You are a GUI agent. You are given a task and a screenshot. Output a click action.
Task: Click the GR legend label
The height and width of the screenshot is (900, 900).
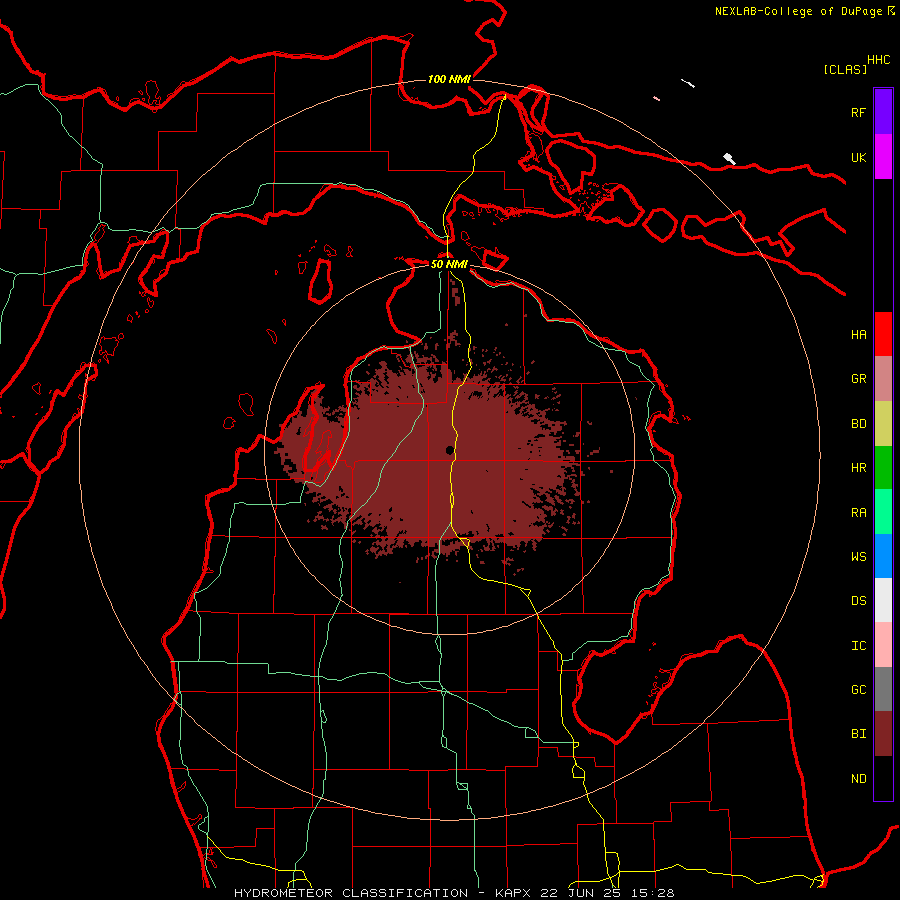point(858,379)
